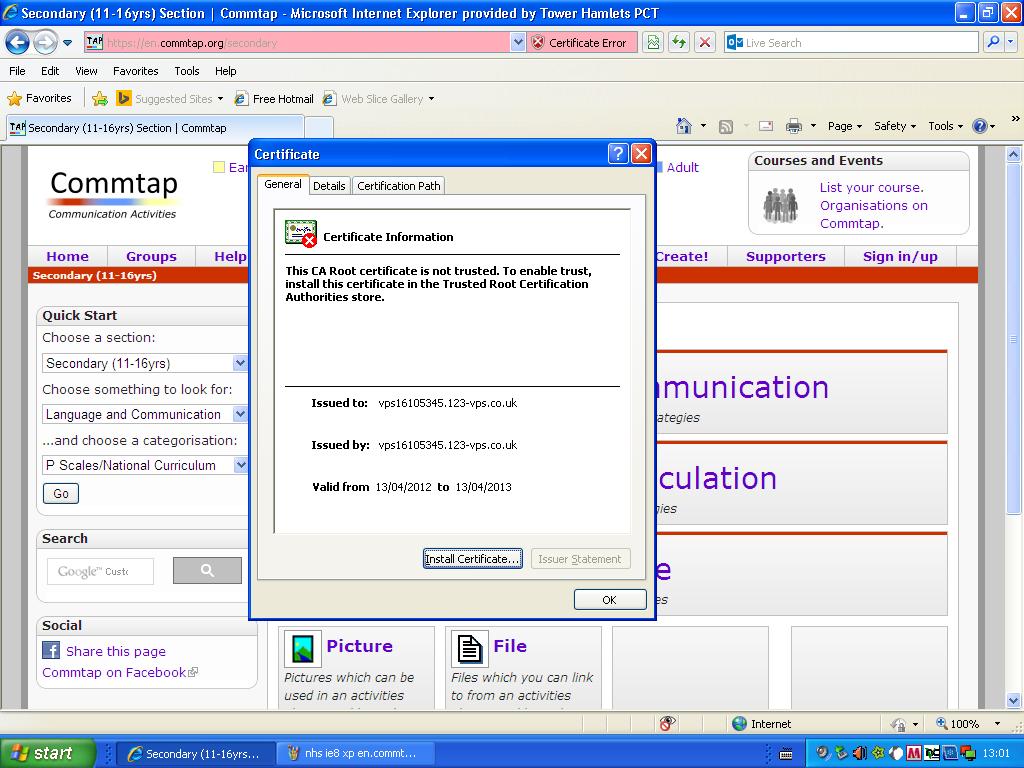The width and height of the screenshot is (1024, 768).
Task: Click the Facebook share icon
Action: pyautogui.click(x=51, y=650)
